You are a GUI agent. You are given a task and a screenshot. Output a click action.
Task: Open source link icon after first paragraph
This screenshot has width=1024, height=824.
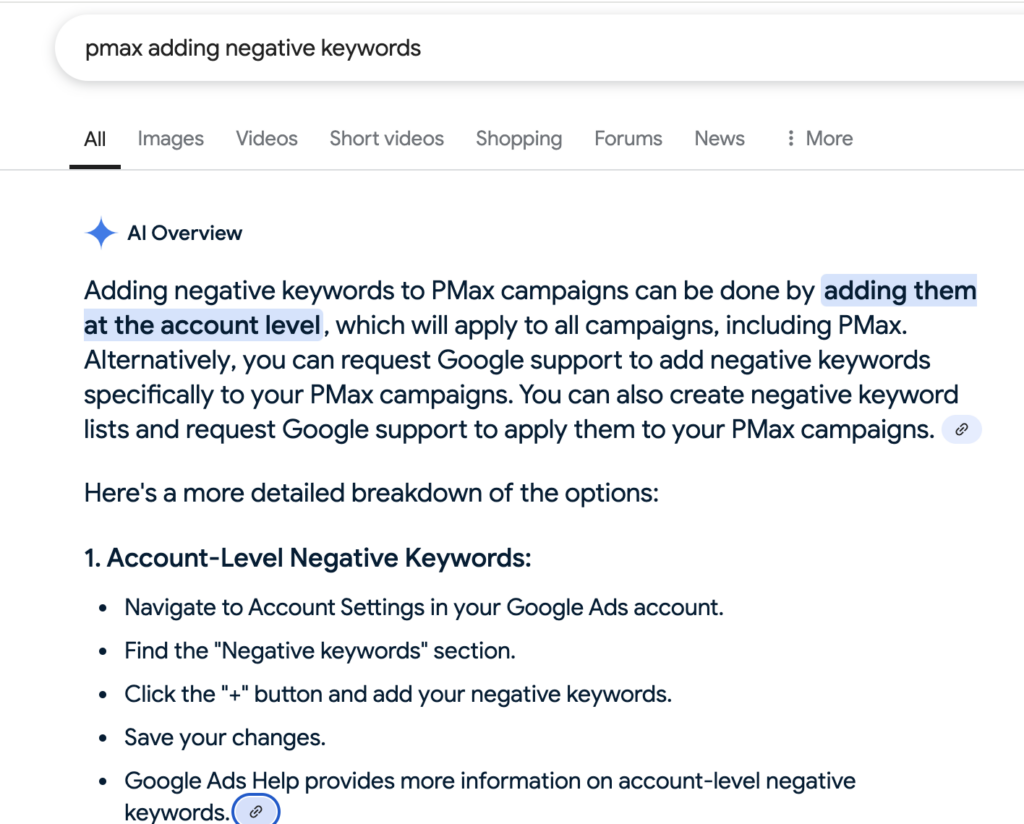(x=961, y=430)
